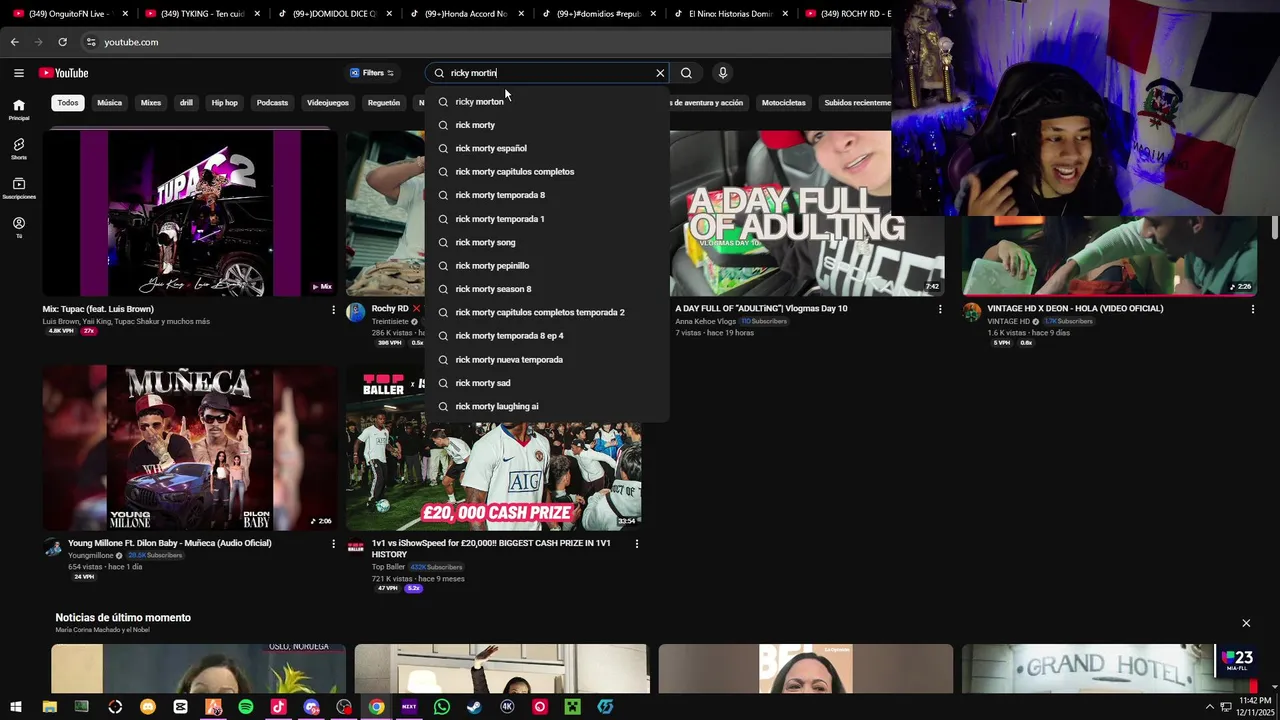Choose suggestion rick morty español
1280x720 pixels.
click(x=548, y=148)
